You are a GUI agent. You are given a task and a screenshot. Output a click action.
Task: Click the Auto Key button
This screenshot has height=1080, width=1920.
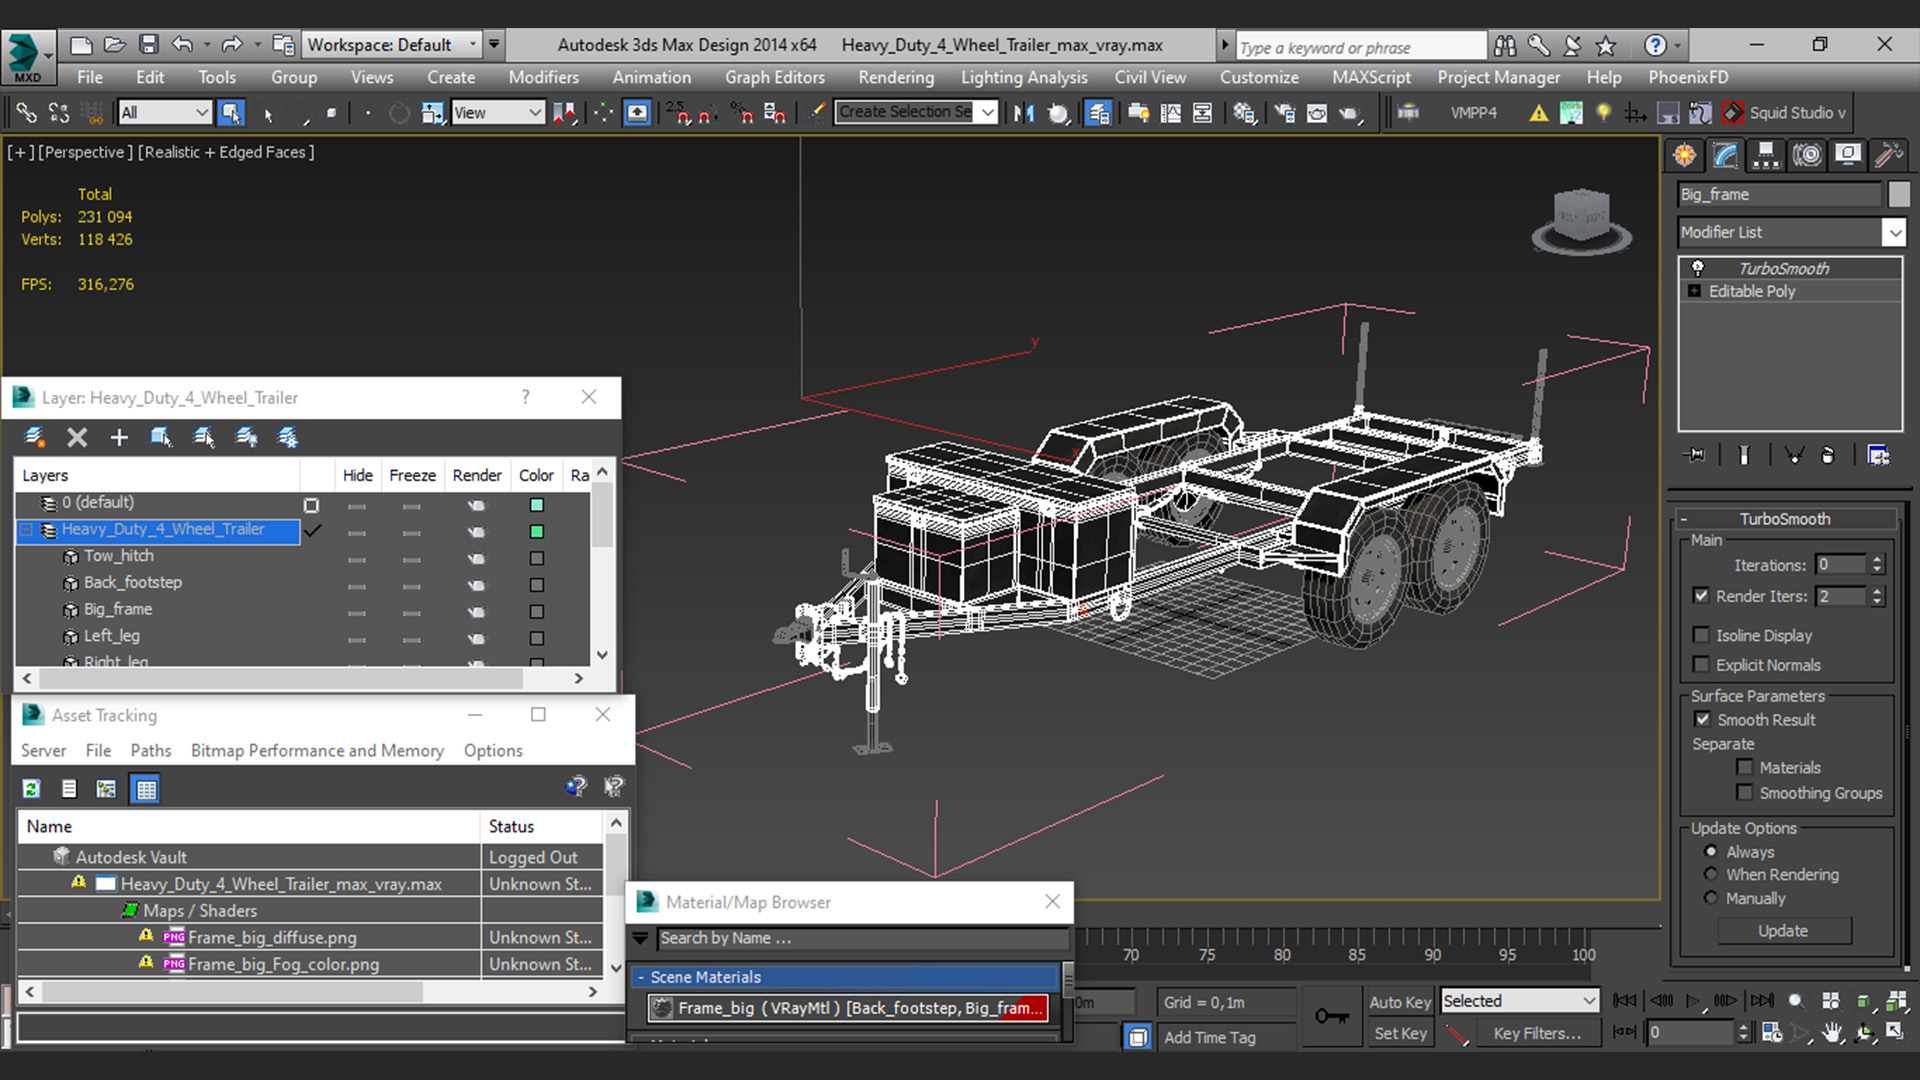(1400, 1002)
